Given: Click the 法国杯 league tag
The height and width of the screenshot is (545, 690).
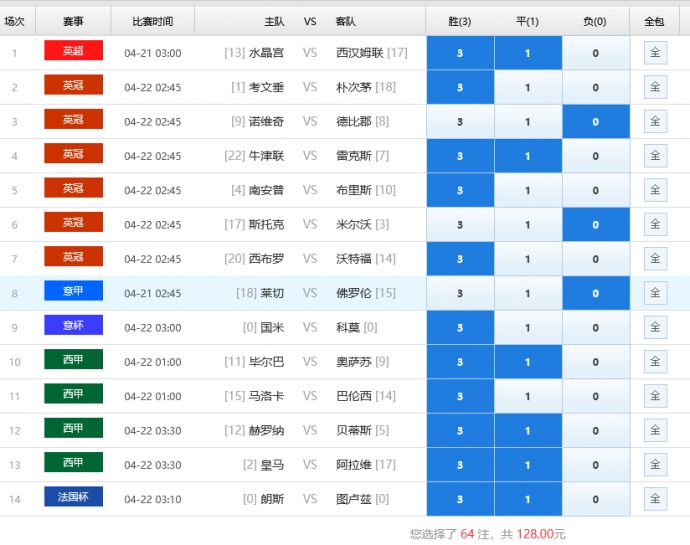Looking at the screenshot, I should [73, 497].
